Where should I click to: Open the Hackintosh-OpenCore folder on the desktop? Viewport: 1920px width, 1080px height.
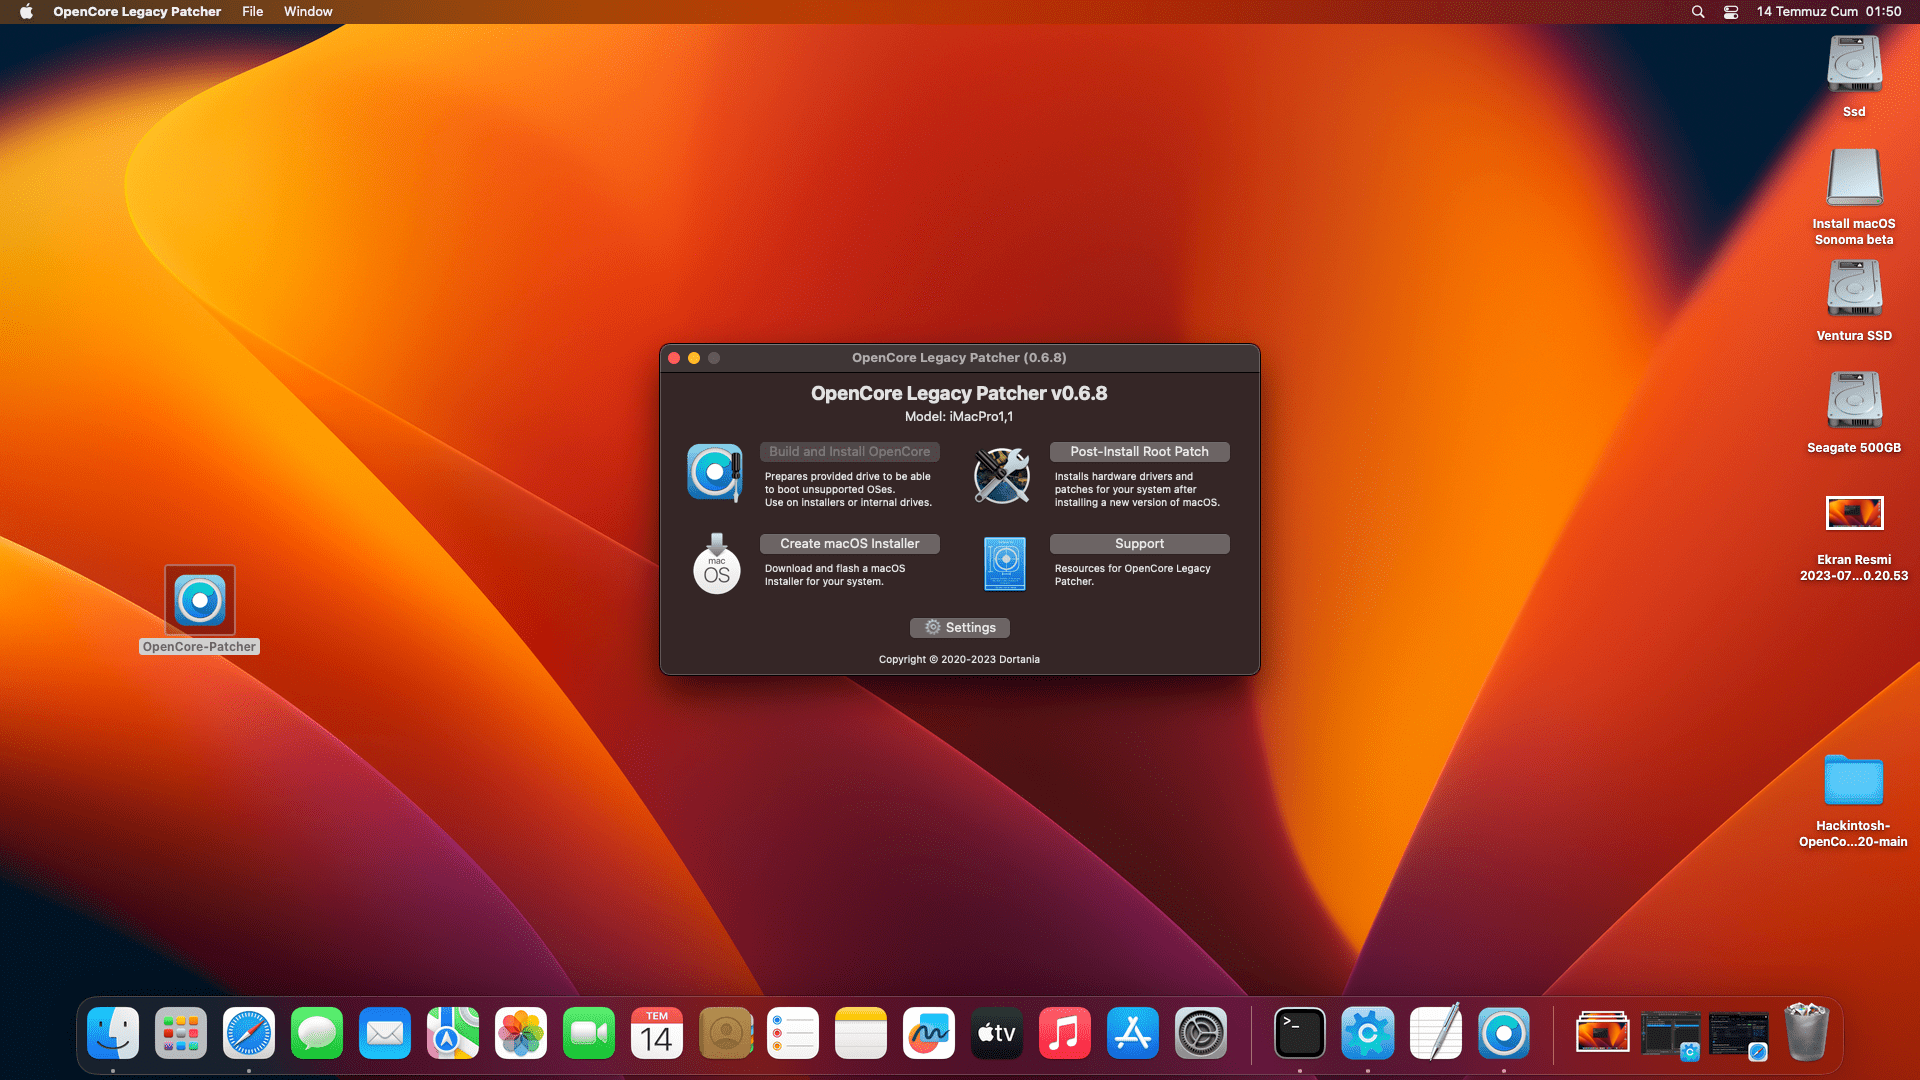(x=1853, y=780)
